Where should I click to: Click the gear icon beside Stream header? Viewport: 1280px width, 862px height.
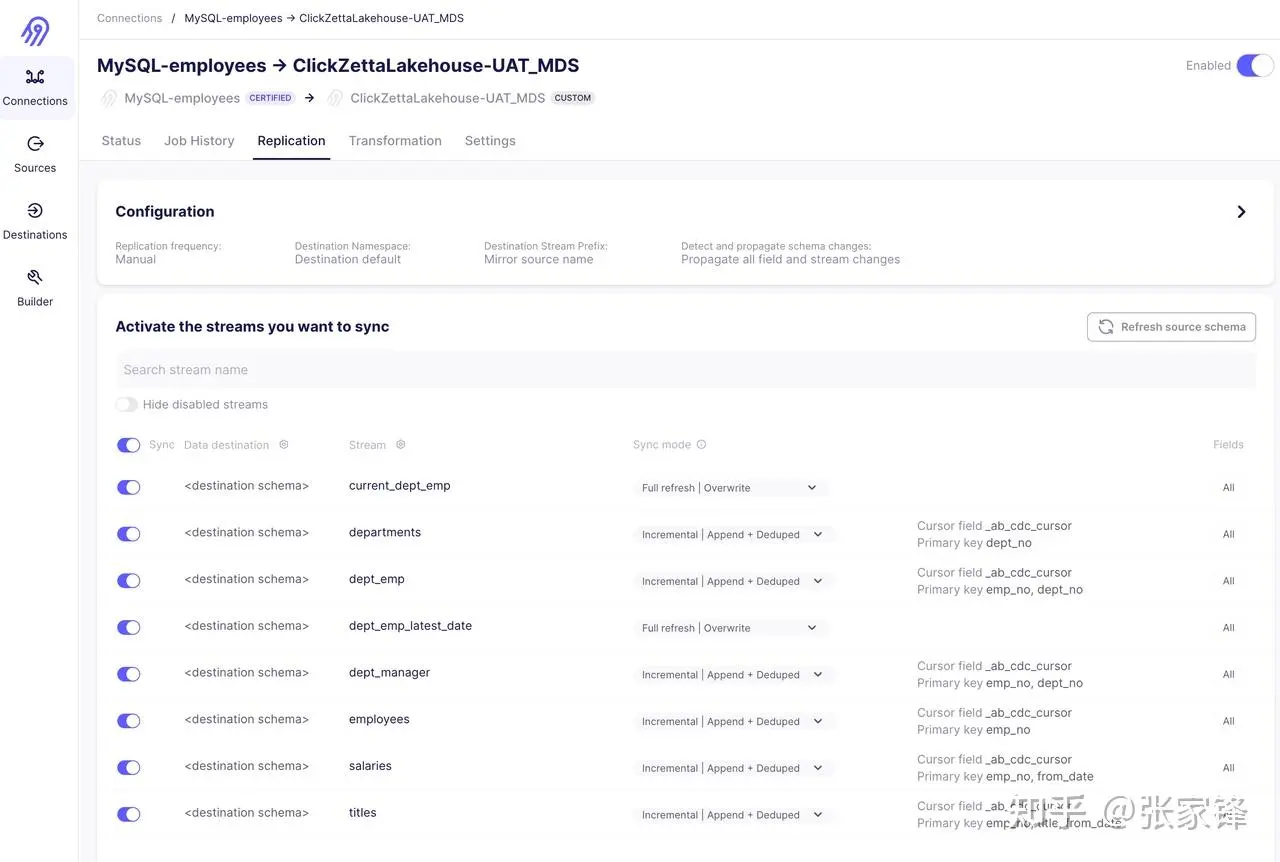401,445
